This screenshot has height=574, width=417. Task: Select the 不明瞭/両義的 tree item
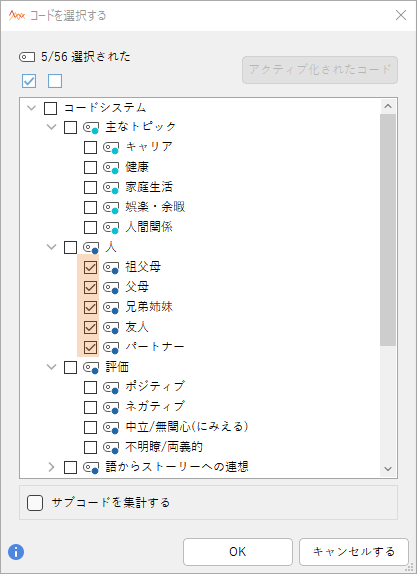[164, 447]
